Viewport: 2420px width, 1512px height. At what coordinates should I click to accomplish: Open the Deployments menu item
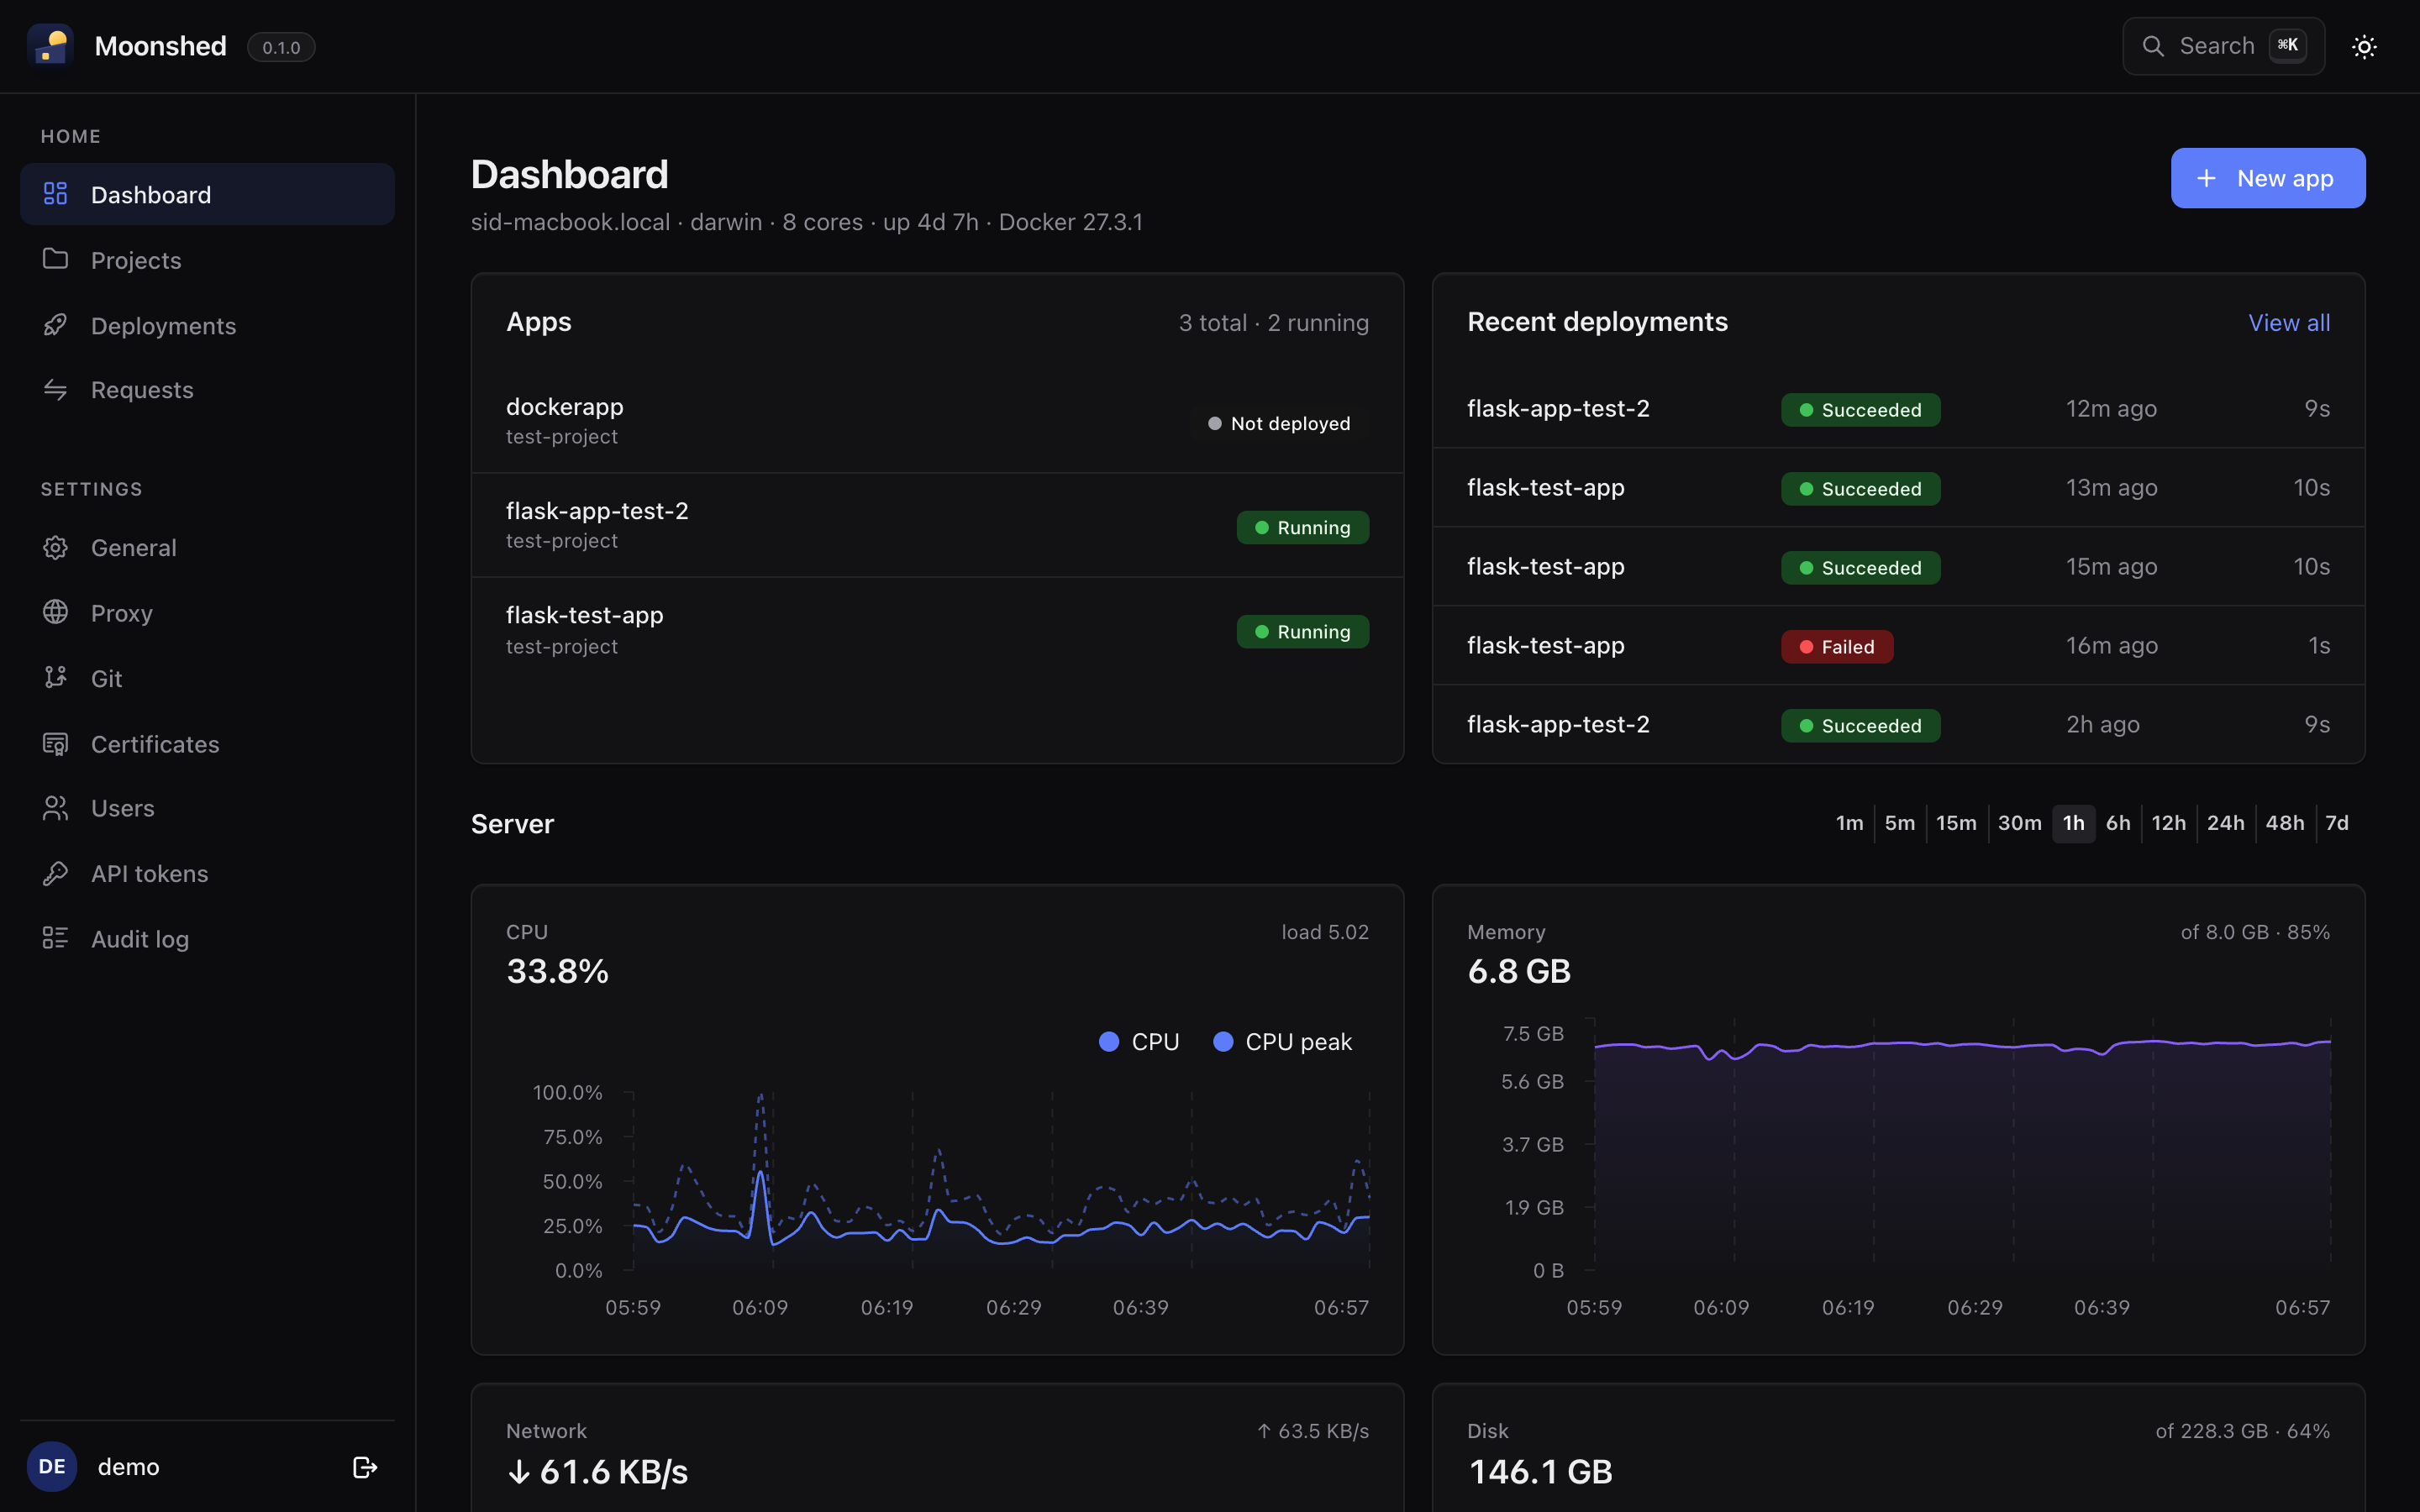[207, 325]
